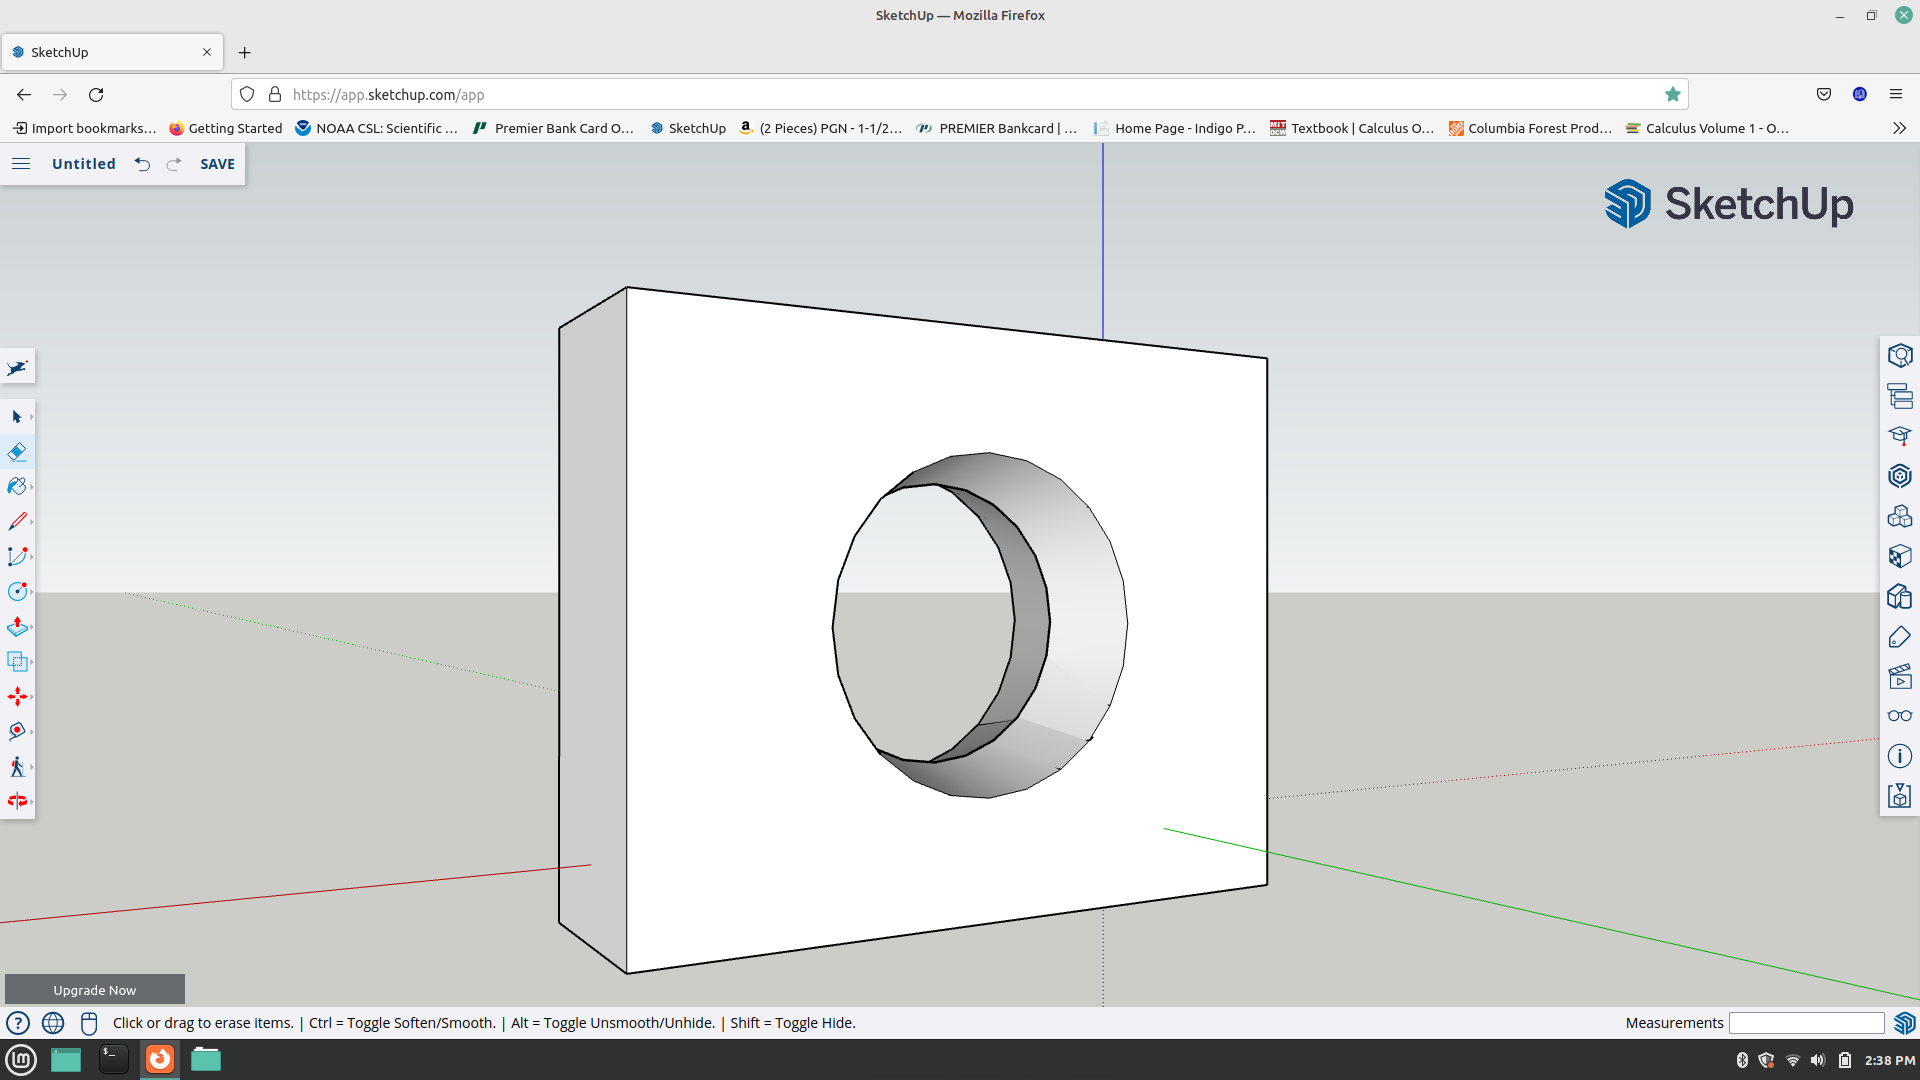Activate the Eraser tool

[17, 452]
